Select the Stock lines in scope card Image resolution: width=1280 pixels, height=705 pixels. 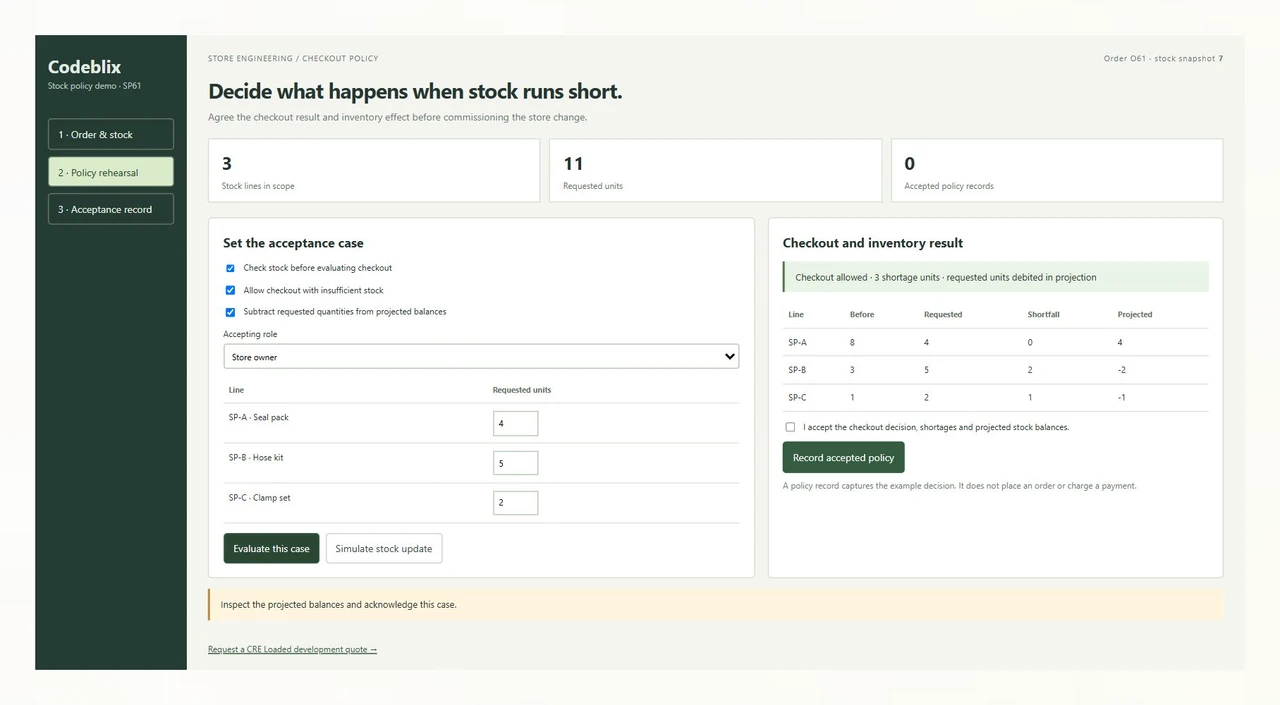pyautogui.click(x=374, y=170)
